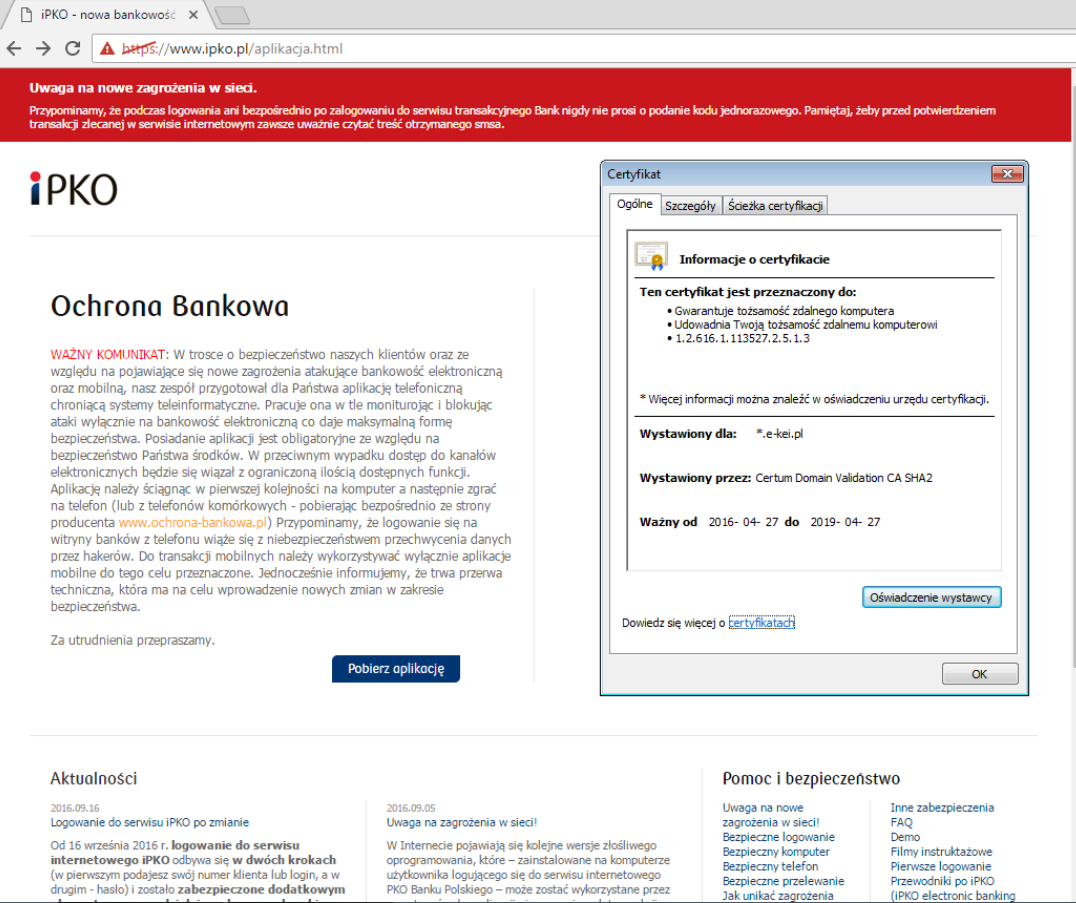Click the WAŻNY KOMUNIKAT red text
Image resolution: width=1076 pixels, height=903 pixels.
click(x=109, y=355)
